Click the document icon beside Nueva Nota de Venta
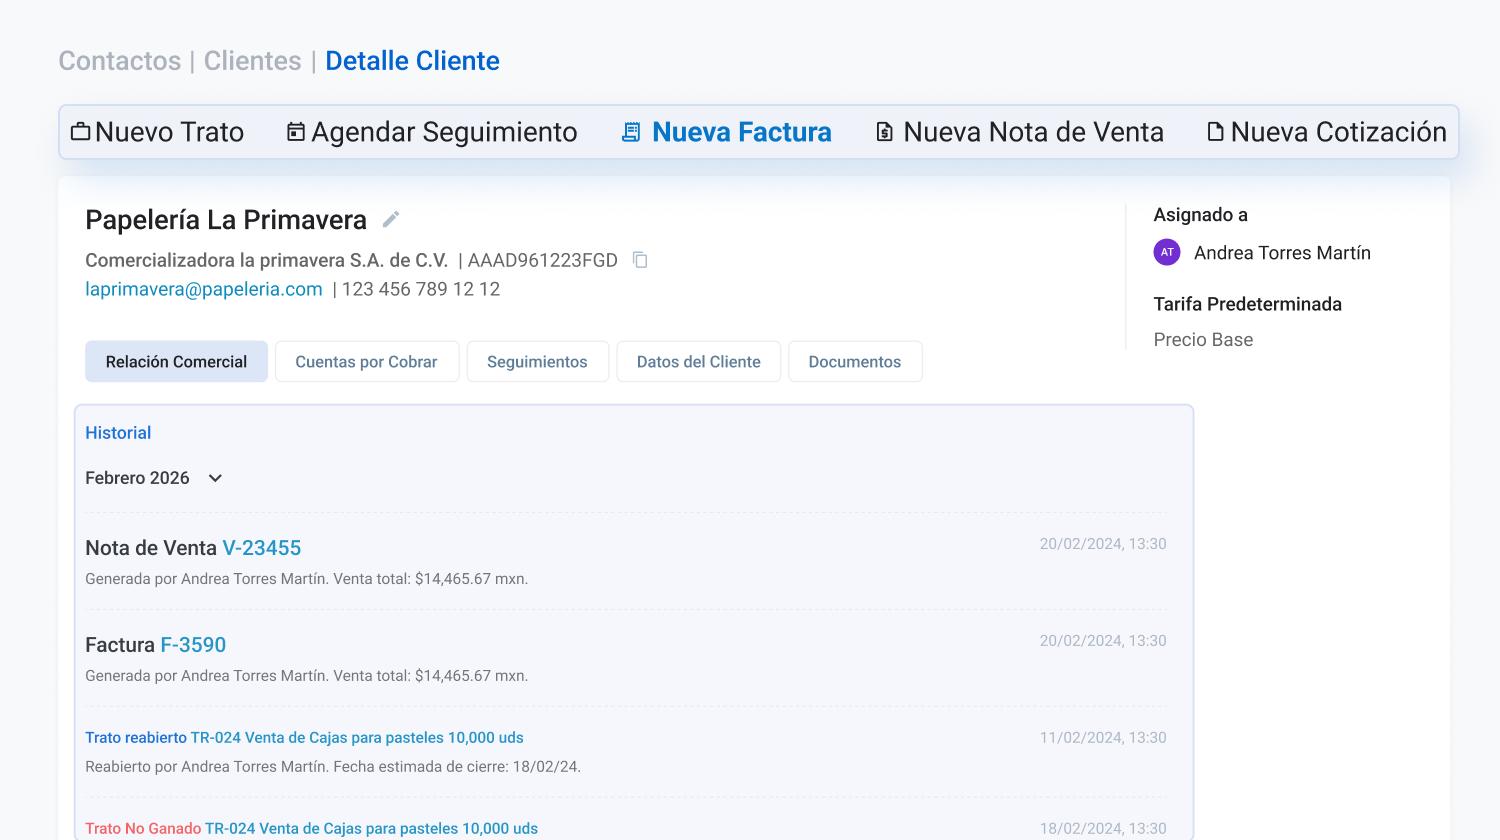The image size is (1500, 840). (x=884, y=132)
